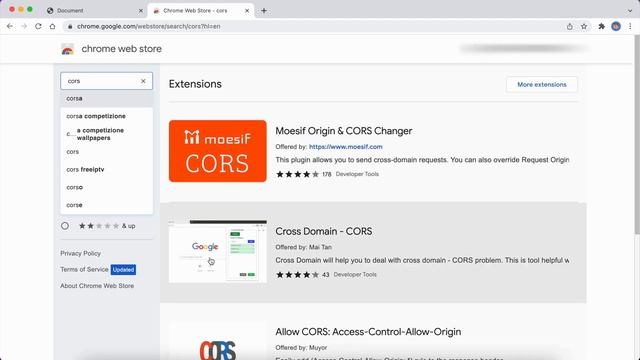Viewport: 640px width, 360px height.
Task: Open the Cross Domain - CORS thumbnail
Action: pos(218,251)
